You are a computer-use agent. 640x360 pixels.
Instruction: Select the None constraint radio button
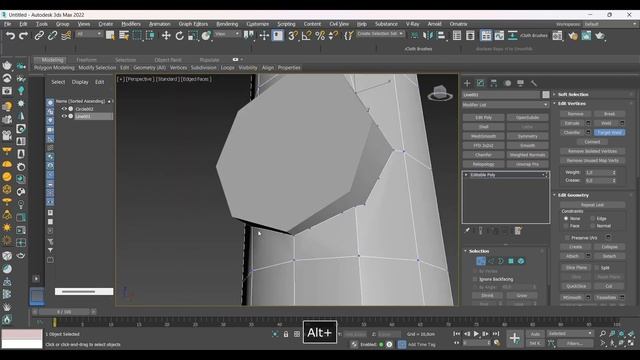point(566,218)
